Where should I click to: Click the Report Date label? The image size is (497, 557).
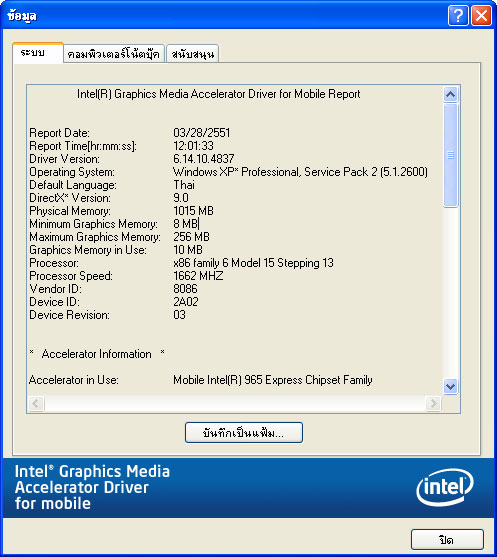[60, 133]
